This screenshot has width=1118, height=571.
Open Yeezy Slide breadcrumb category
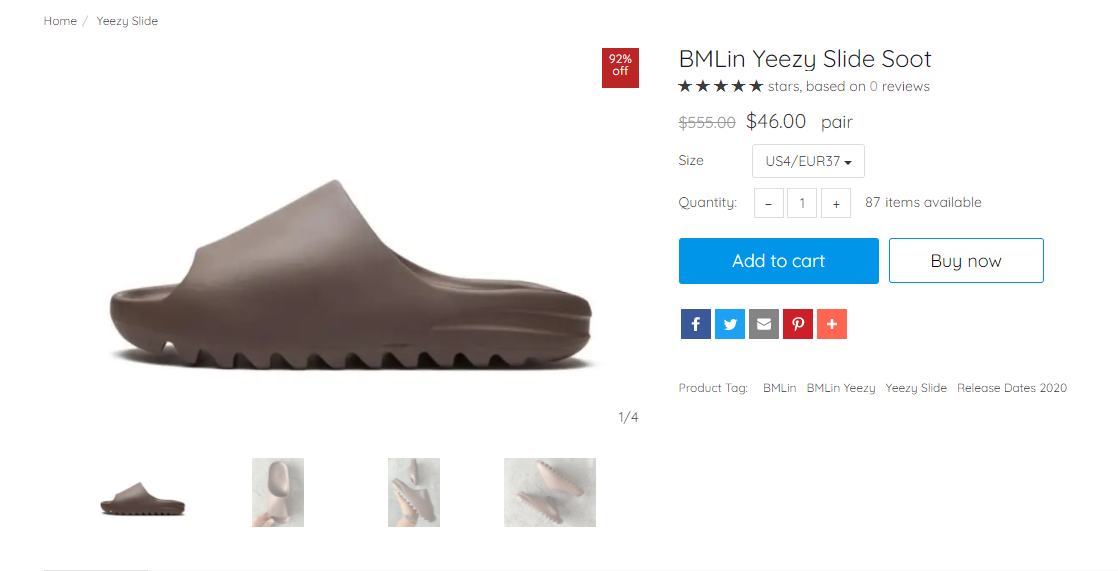(127, 21)
